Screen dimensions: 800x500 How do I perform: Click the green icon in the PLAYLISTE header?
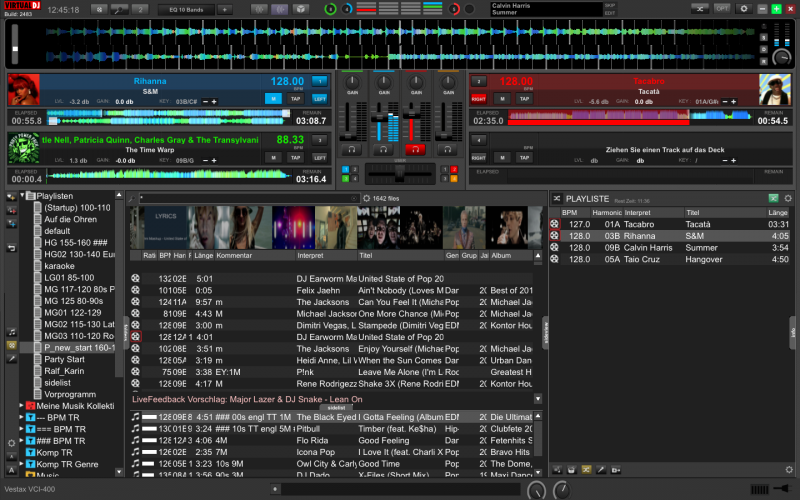pos(773,198)
